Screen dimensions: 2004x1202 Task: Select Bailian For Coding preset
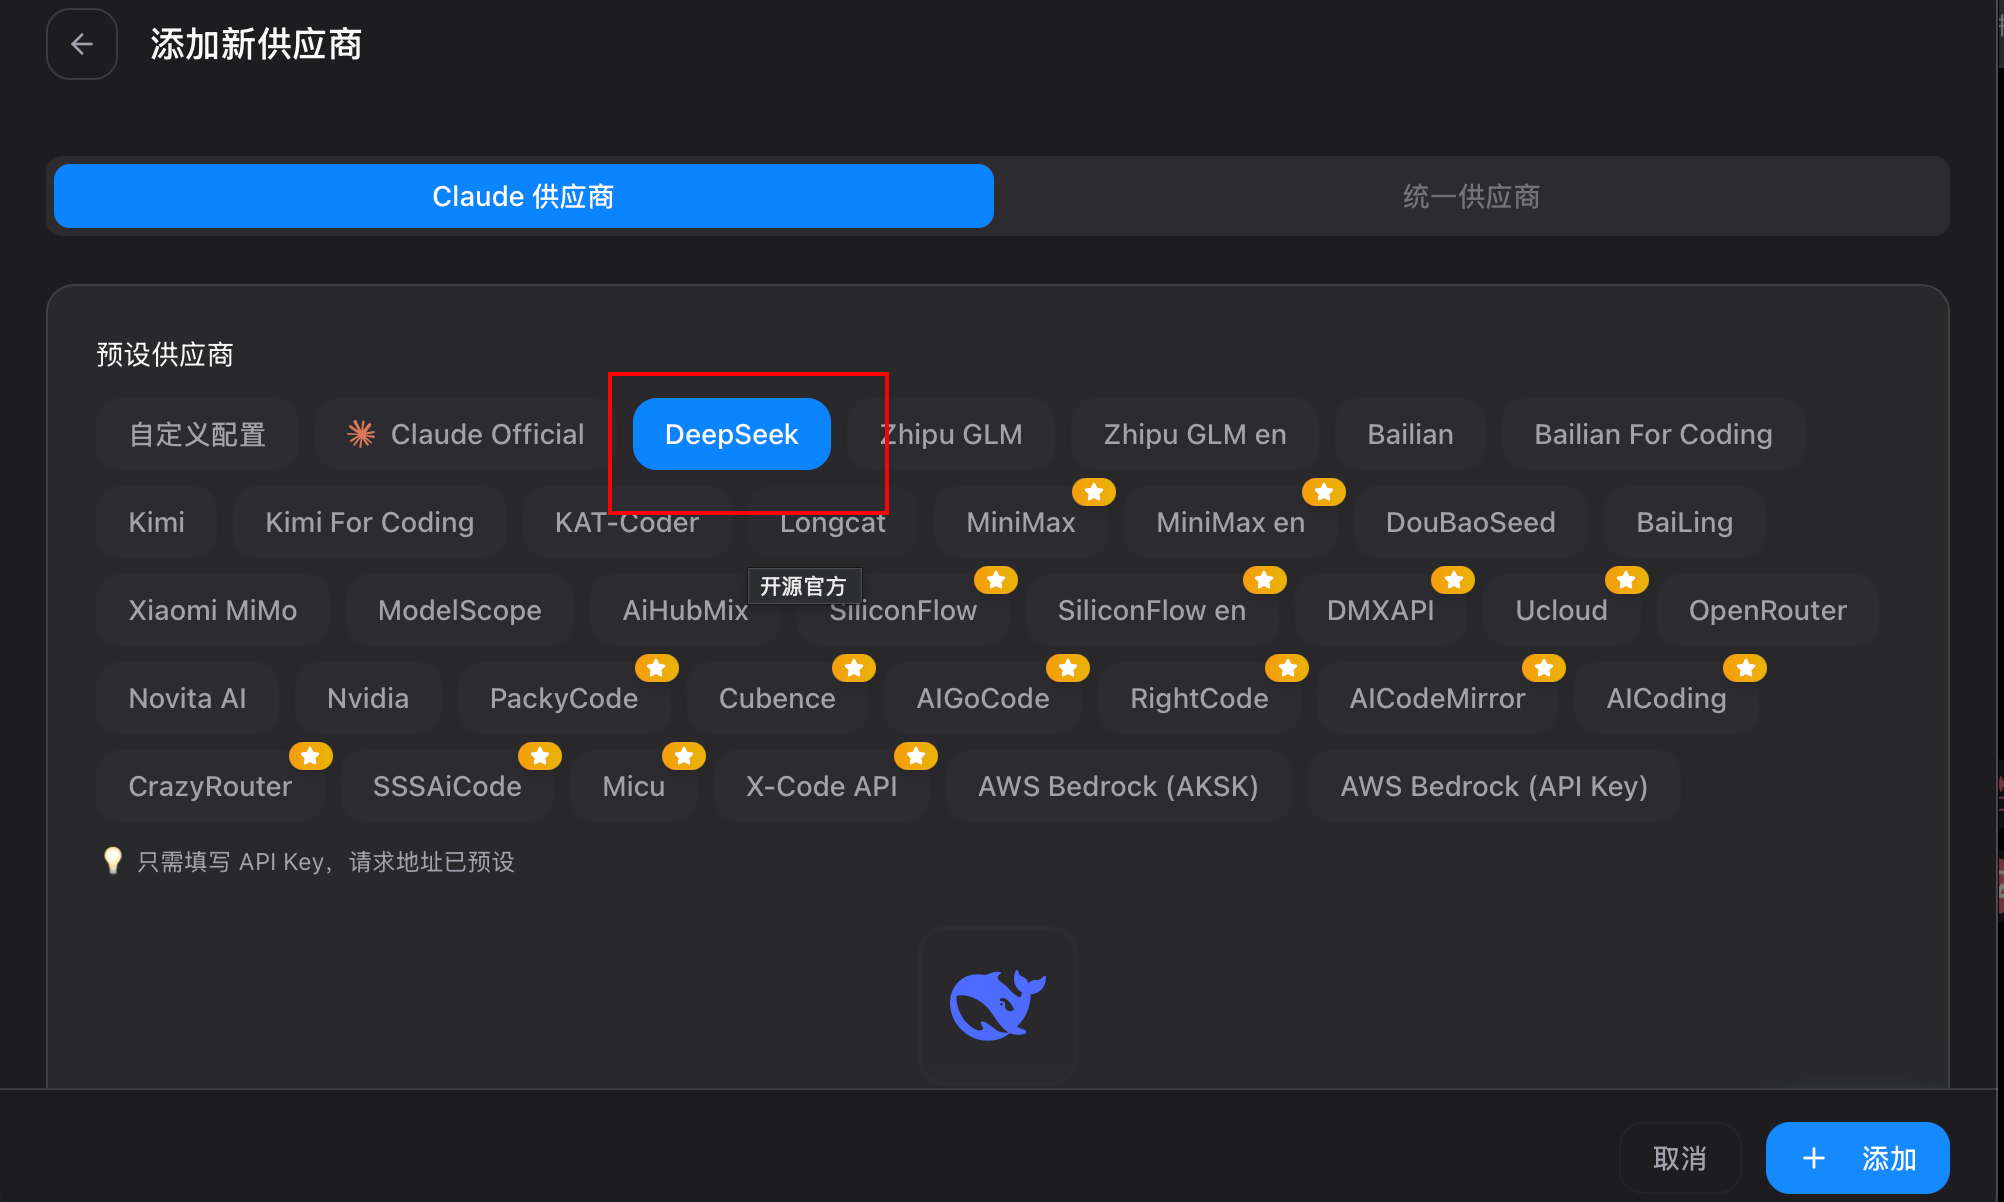pos(1653,434)
